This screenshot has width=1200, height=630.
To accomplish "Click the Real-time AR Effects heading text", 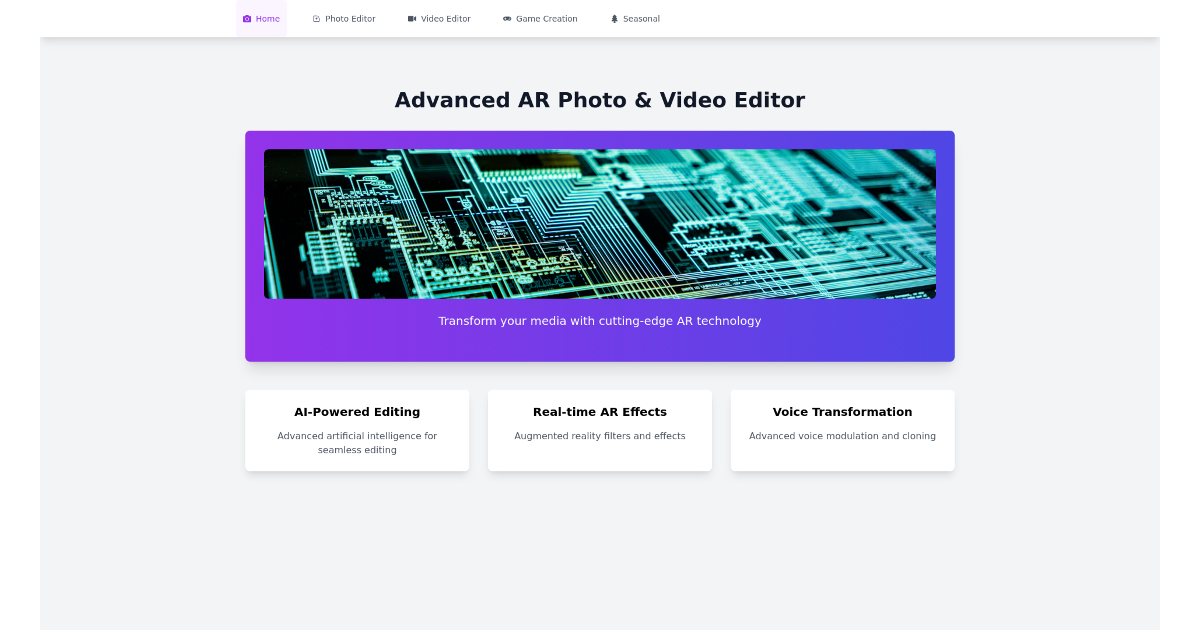I will pyautogui.click(x=599, y=411).
